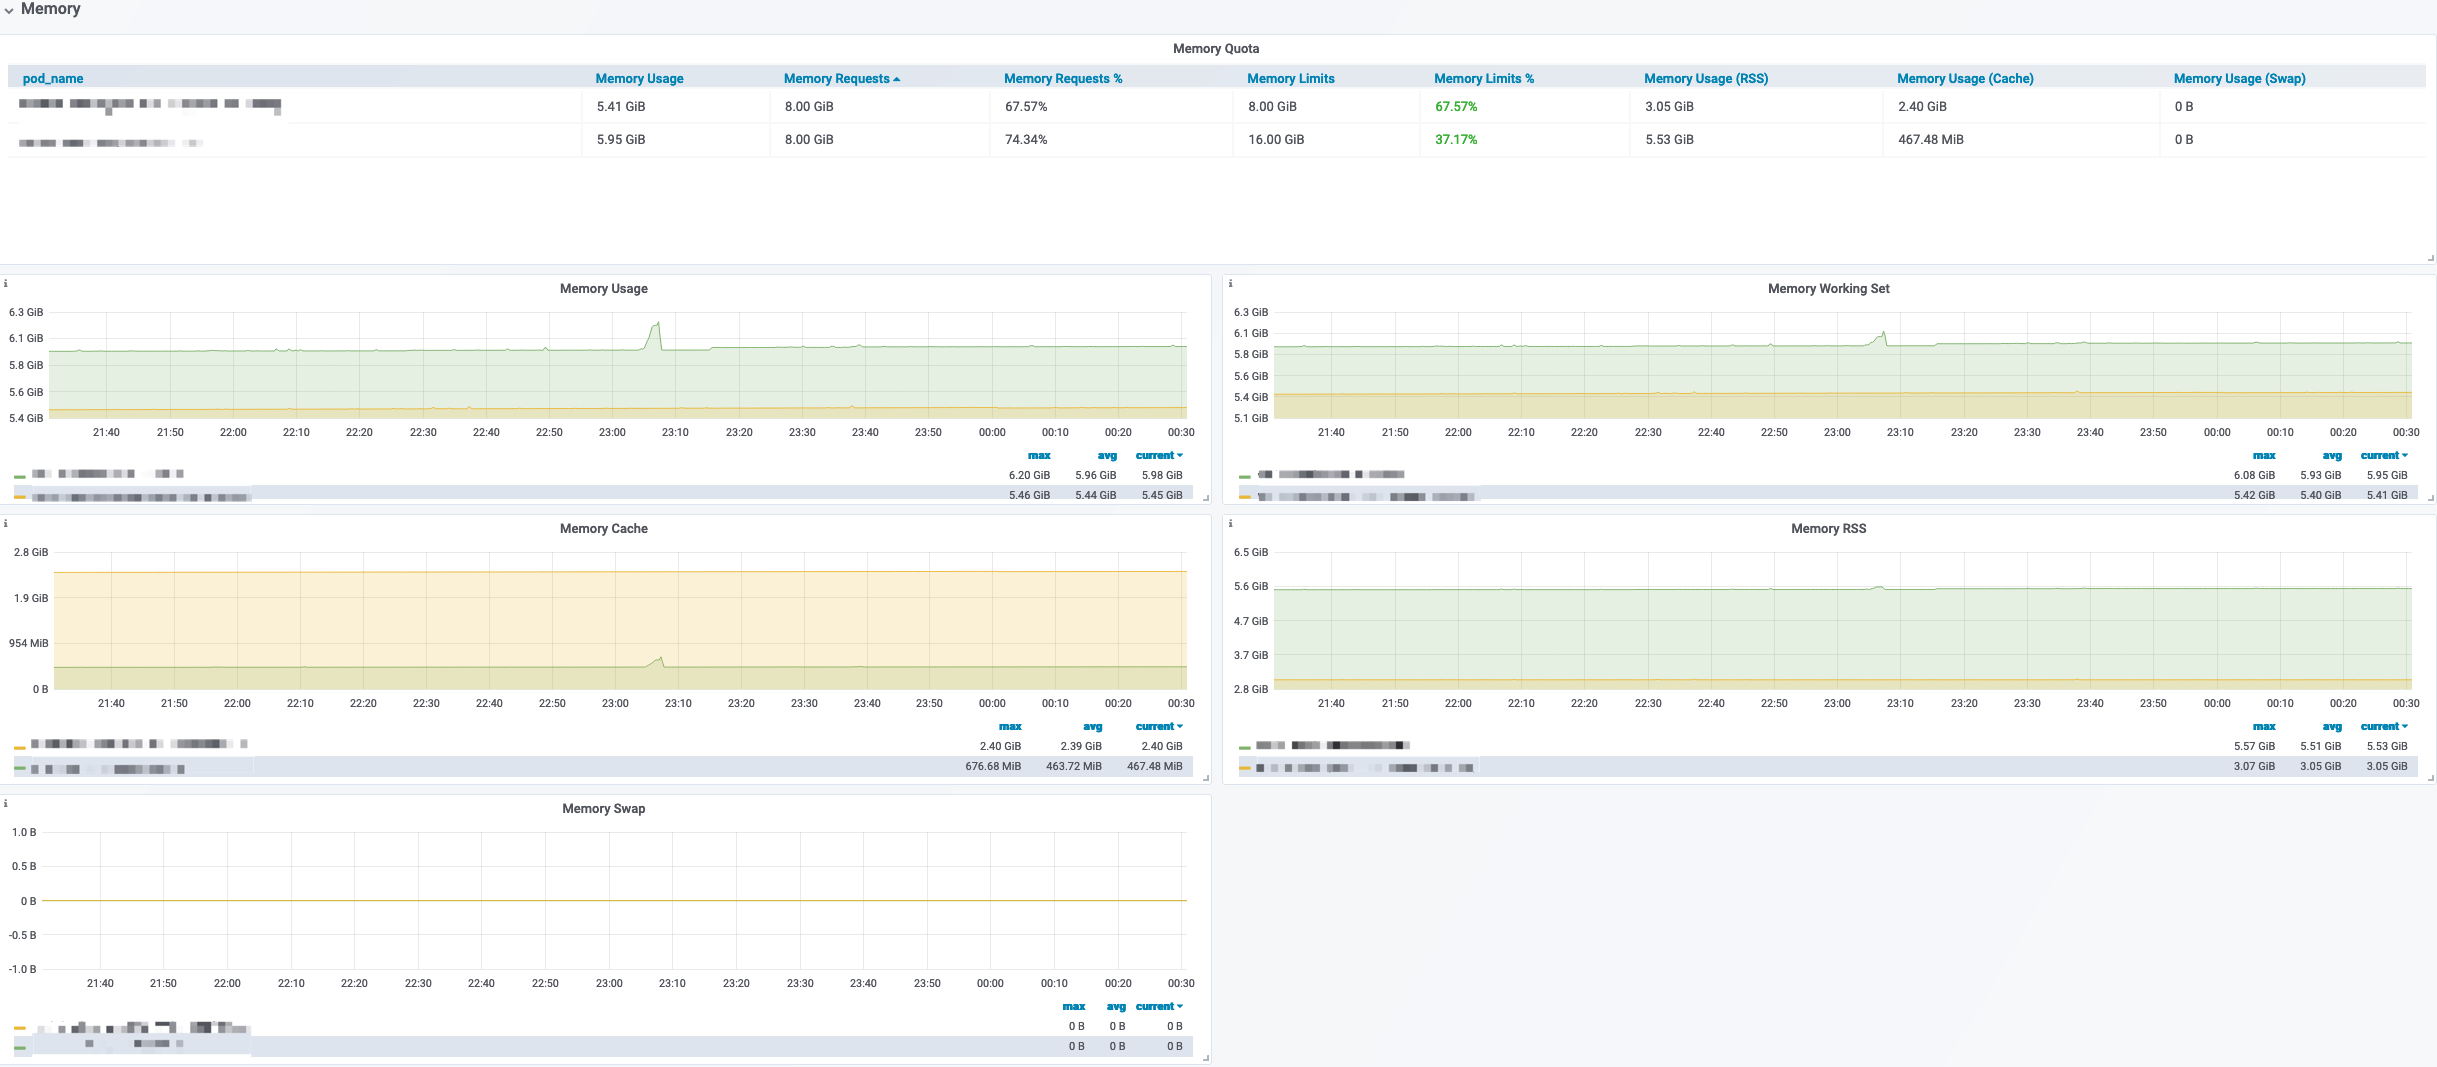
Task: Open the Memory Quota panel title menu
Action: click(1216, 48)
